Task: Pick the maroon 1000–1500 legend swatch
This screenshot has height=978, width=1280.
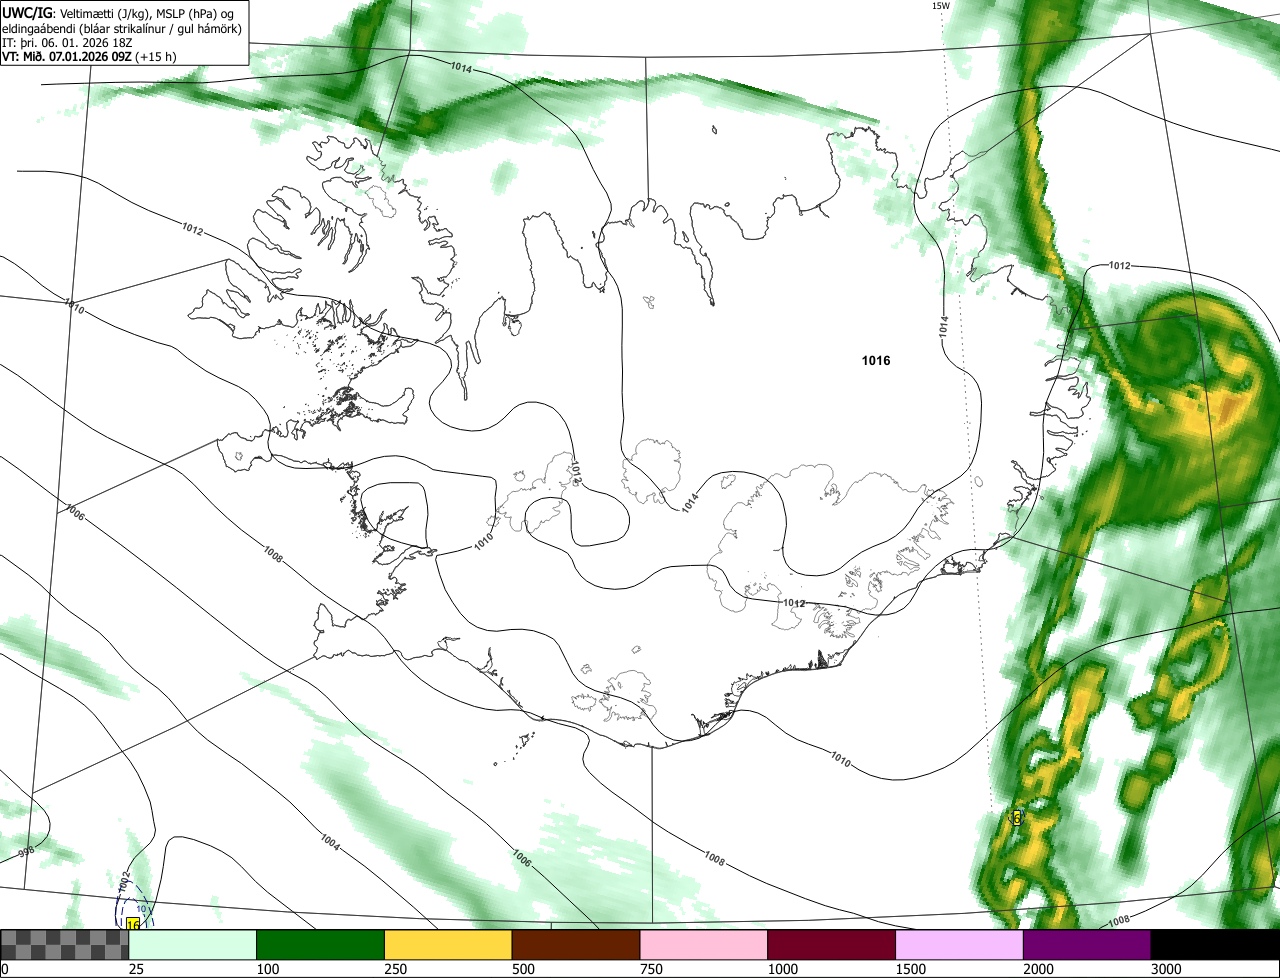Action: click(x=832, y=945)
